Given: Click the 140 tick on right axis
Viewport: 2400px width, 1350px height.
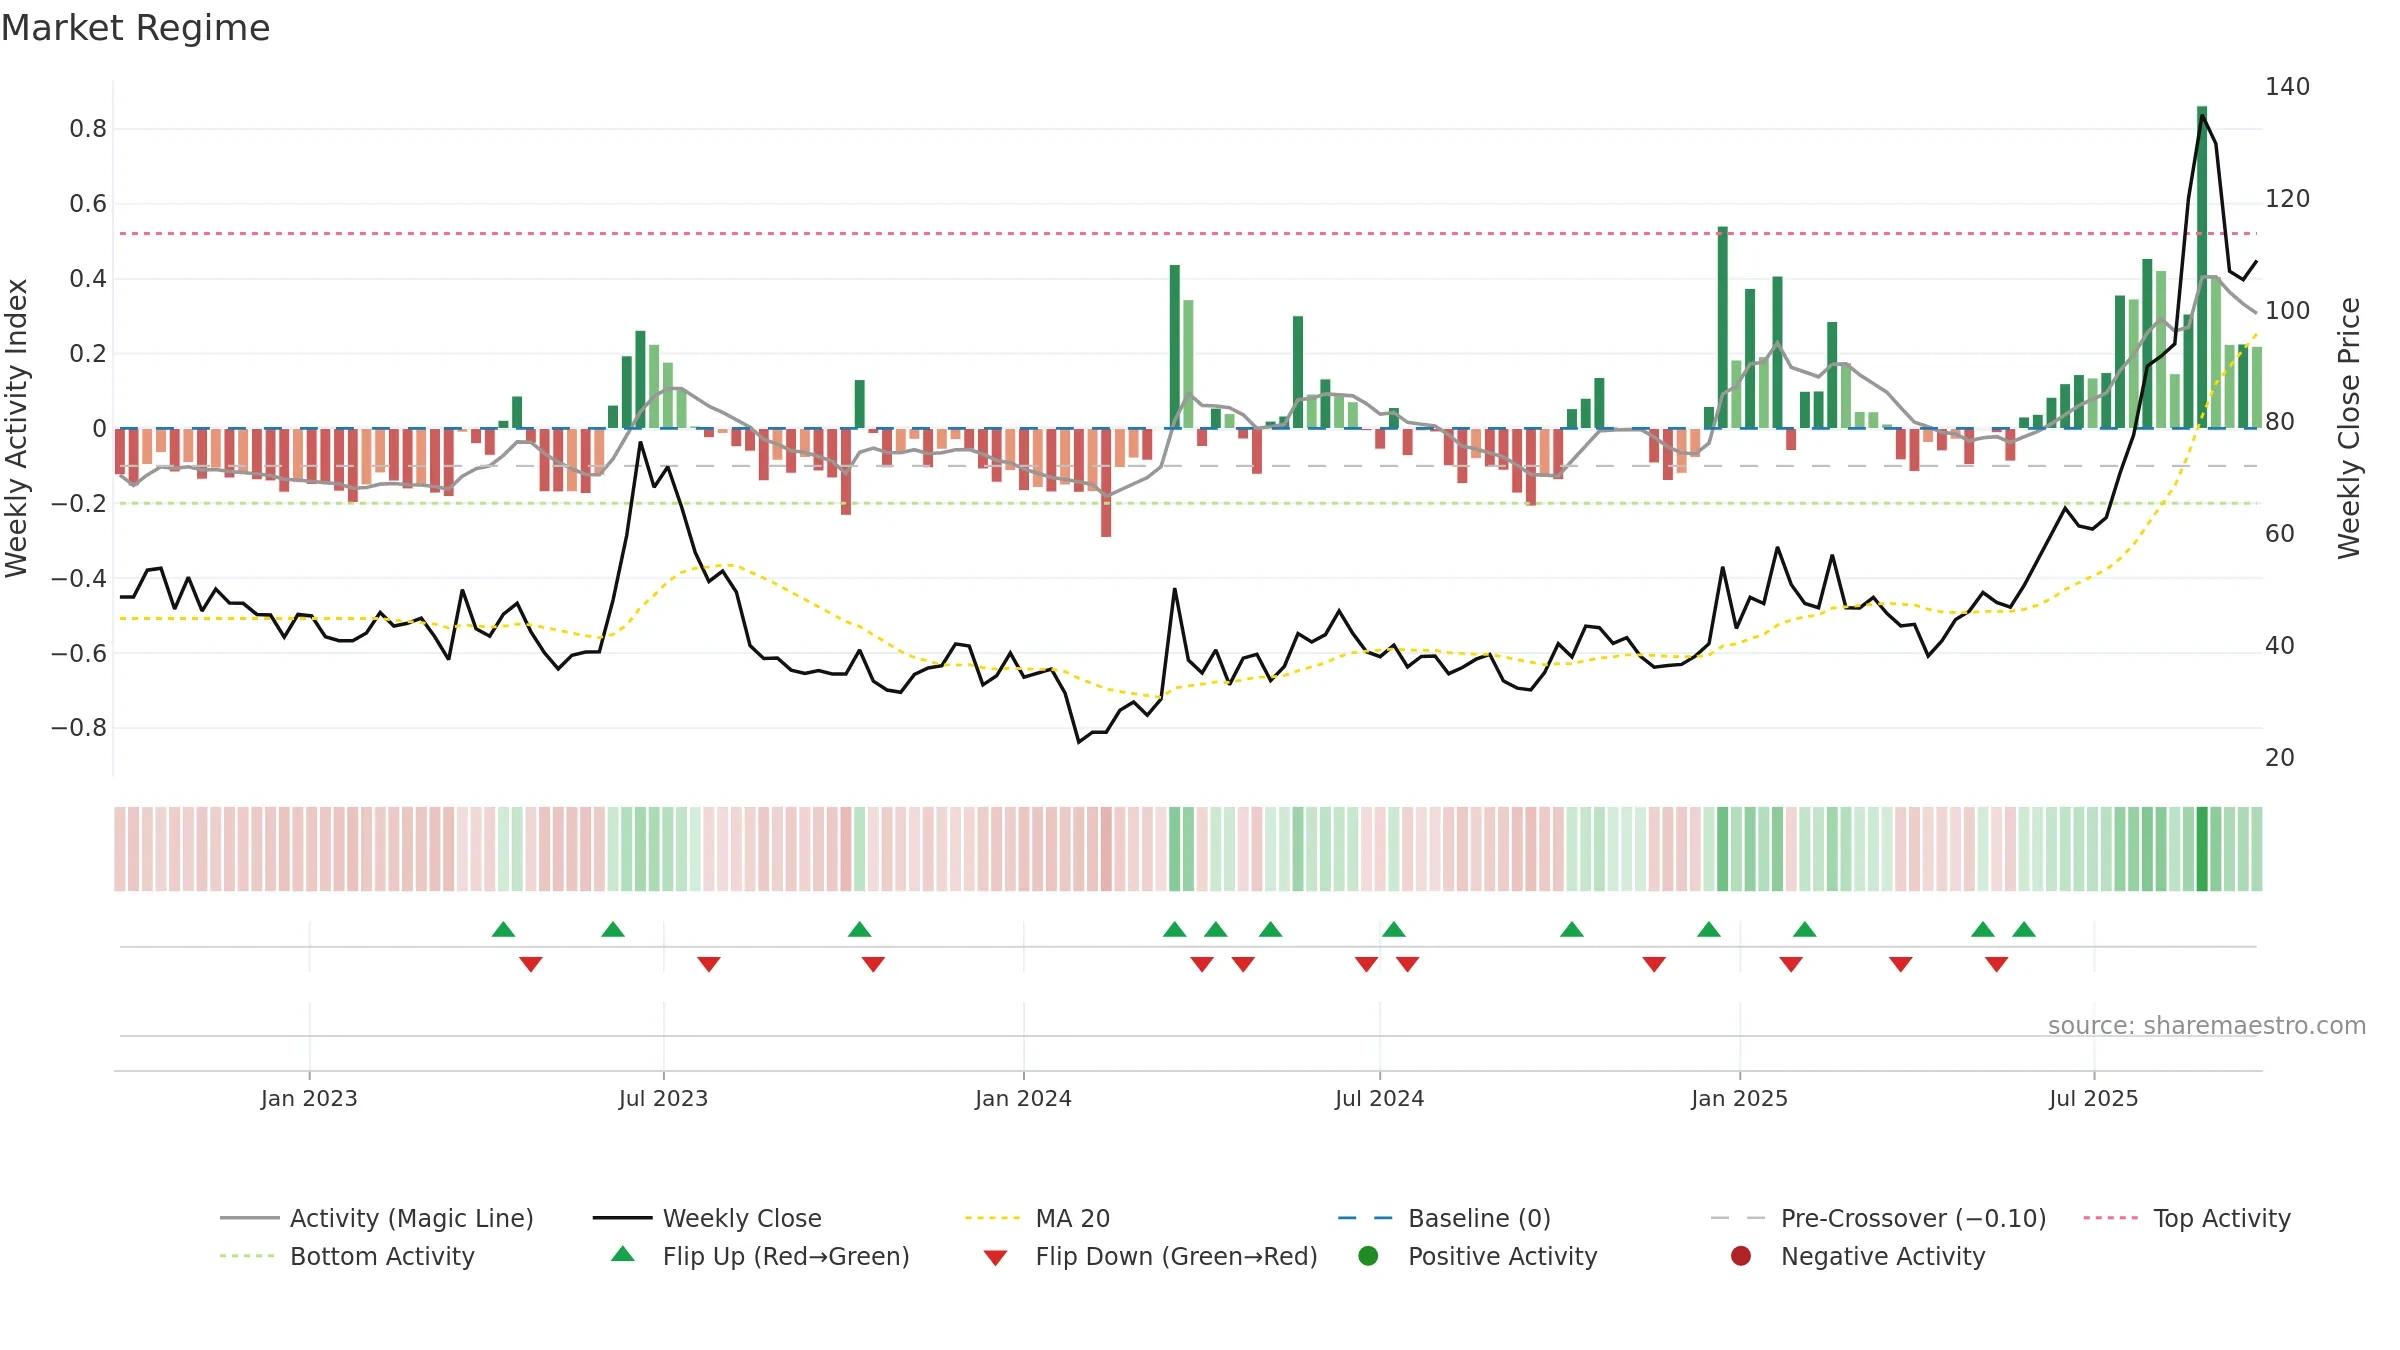Looking at the screenshot, I should coord(2288,87).
